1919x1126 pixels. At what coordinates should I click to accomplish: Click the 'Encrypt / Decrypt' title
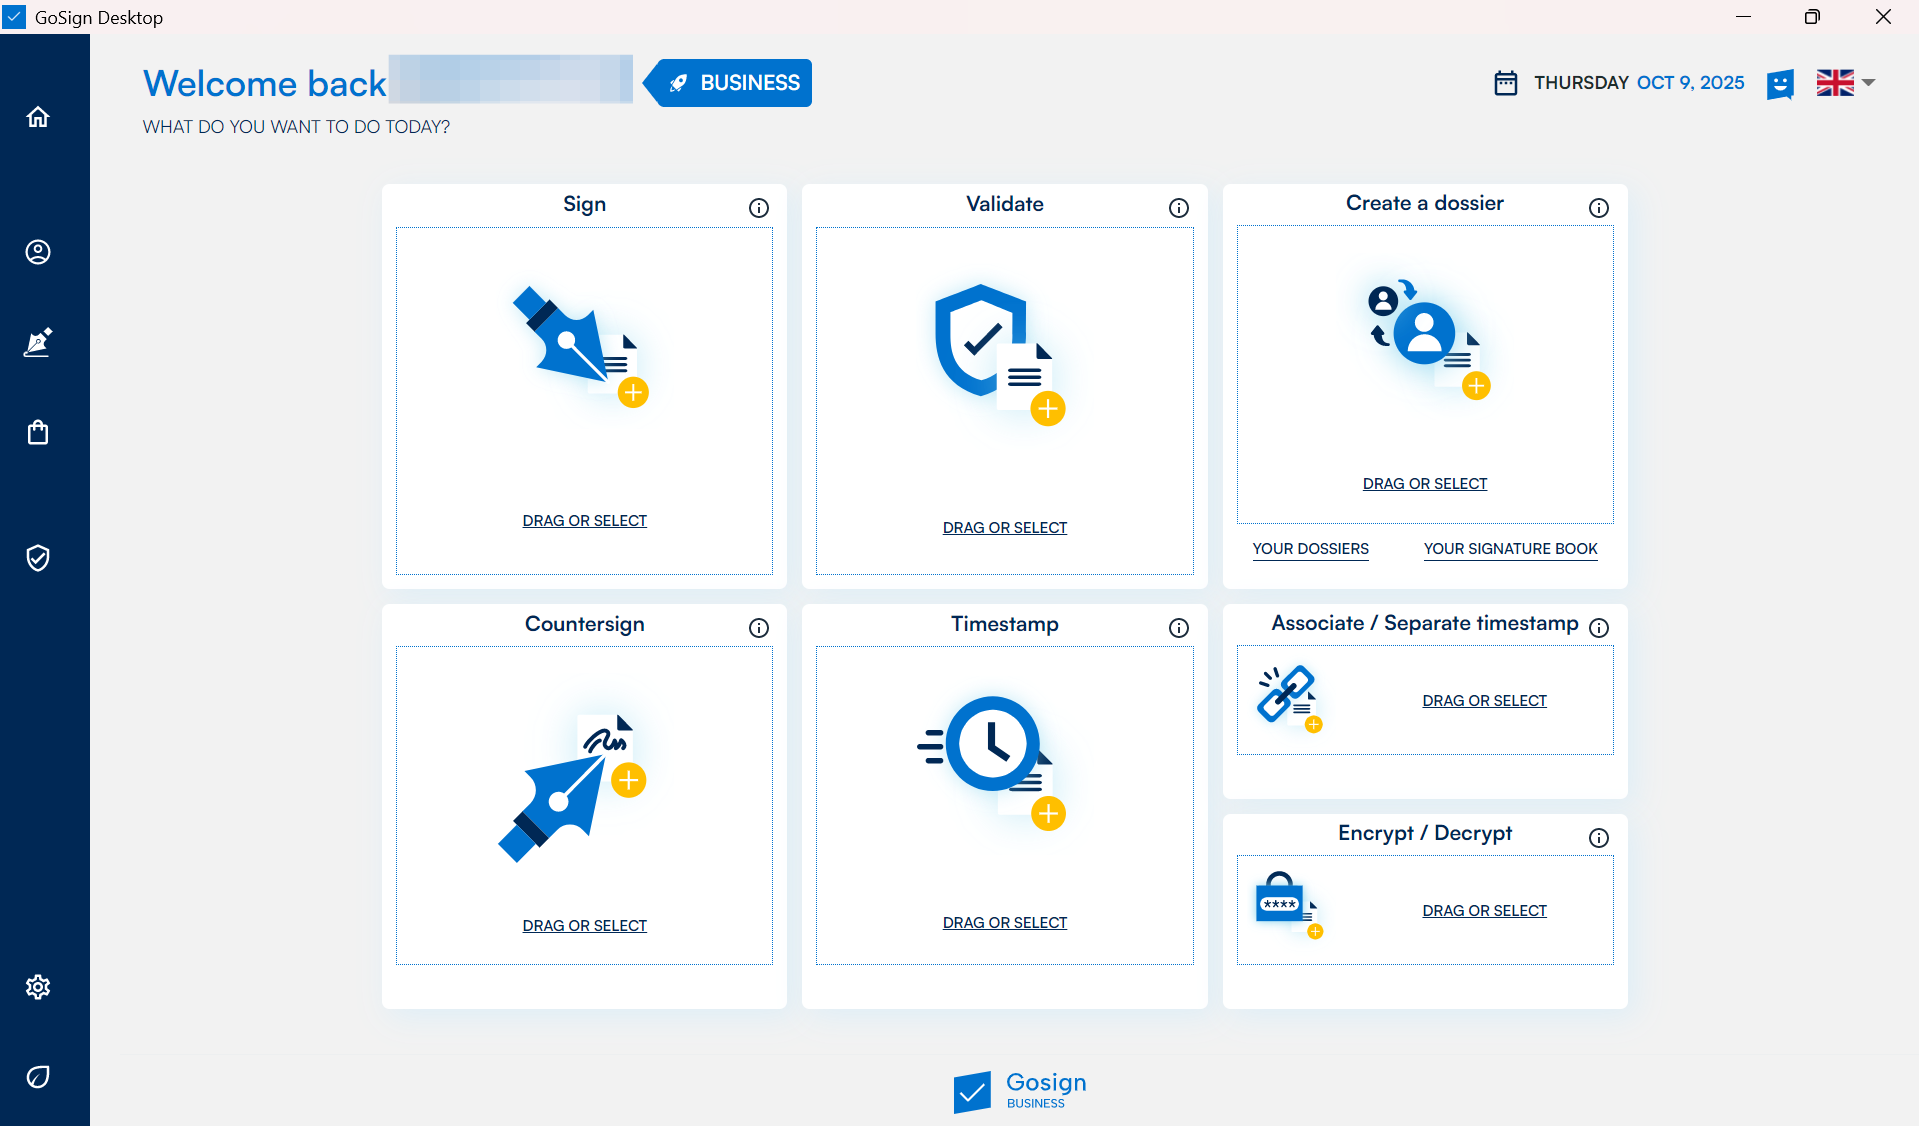(1425, 833)
